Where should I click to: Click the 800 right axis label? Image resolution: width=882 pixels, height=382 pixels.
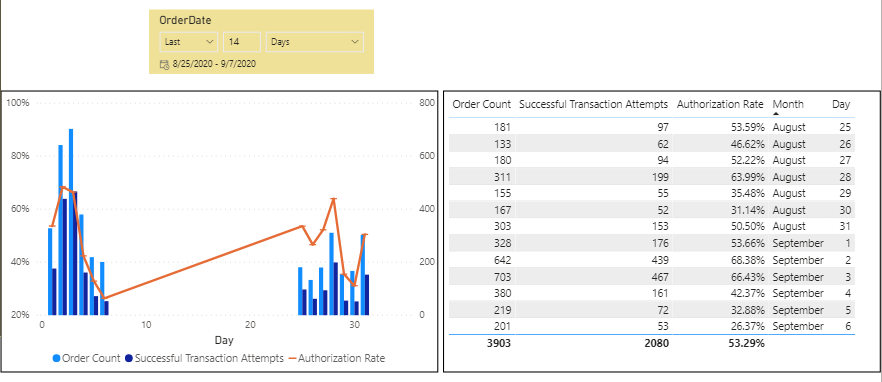click(427, 103)
